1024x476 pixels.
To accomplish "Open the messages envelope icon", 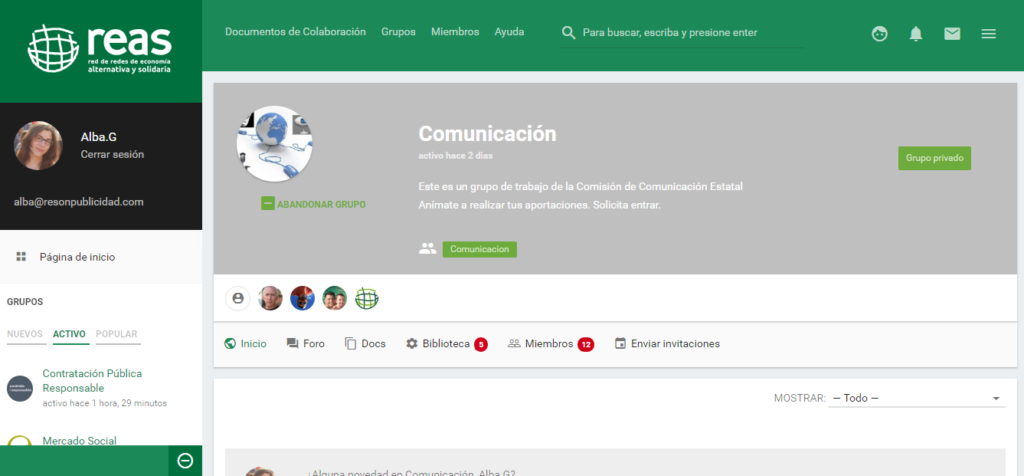I will coord(952,34).
